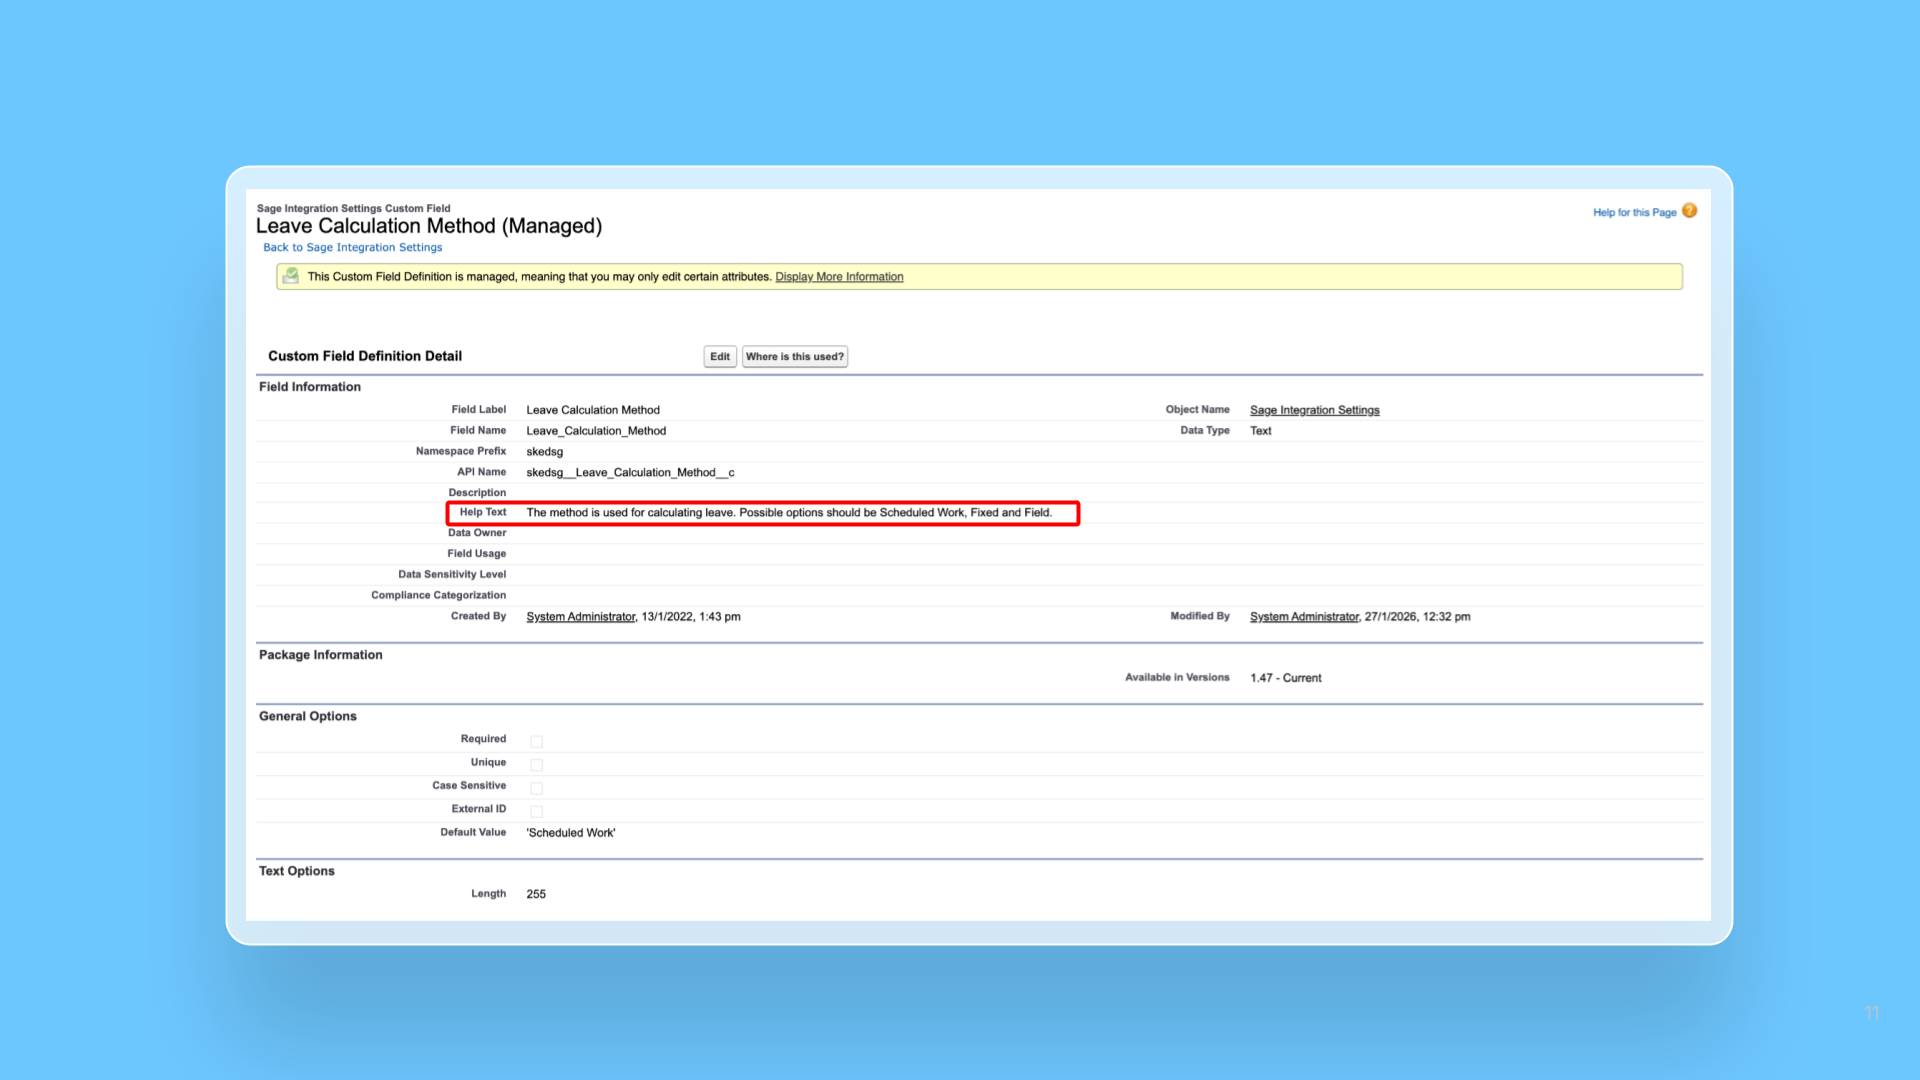Click the Data Owner label
This screenshot has height=1080, width=1920.
coord(477,533)
